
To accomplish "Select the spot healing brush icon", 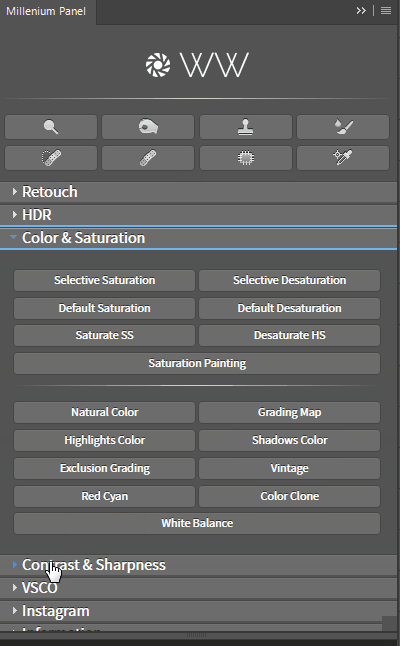I will pos(51,158).
